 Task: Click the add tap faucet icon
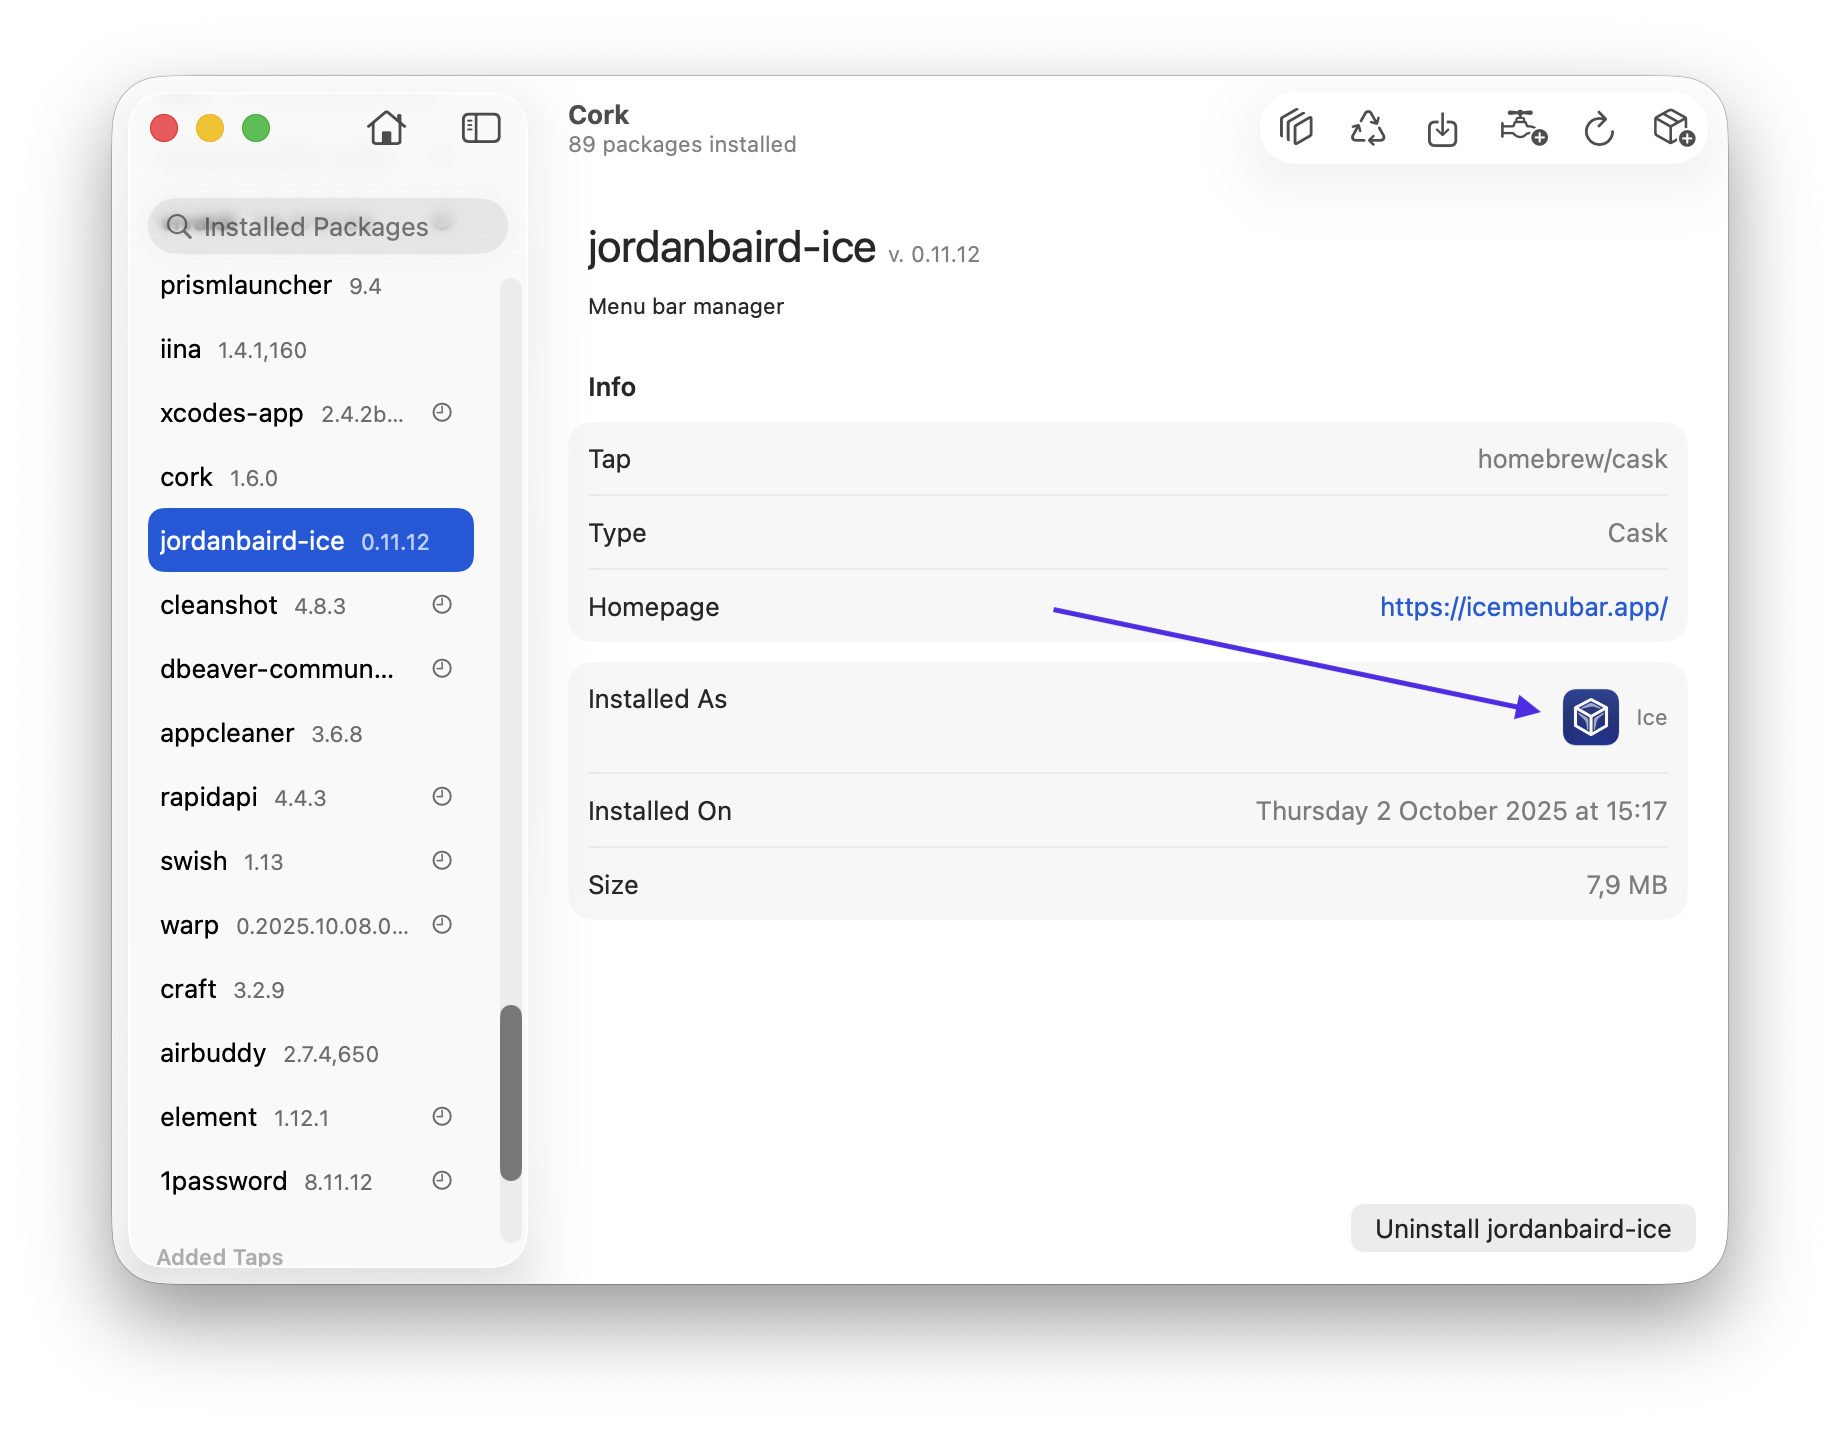point(1522,129)
